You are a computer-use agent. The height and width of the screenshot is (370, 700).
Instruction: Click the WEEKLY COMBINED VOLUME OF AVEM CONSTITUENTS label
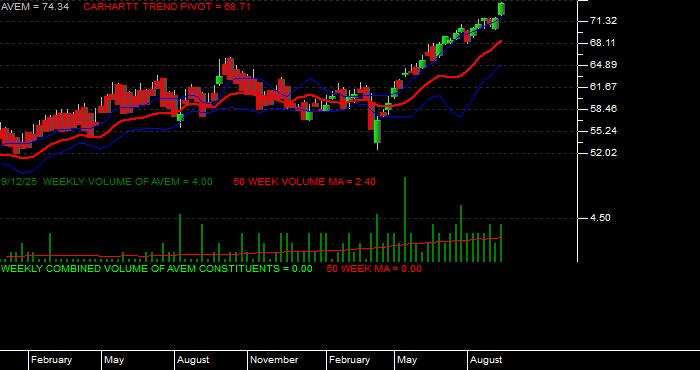(156, 269)
